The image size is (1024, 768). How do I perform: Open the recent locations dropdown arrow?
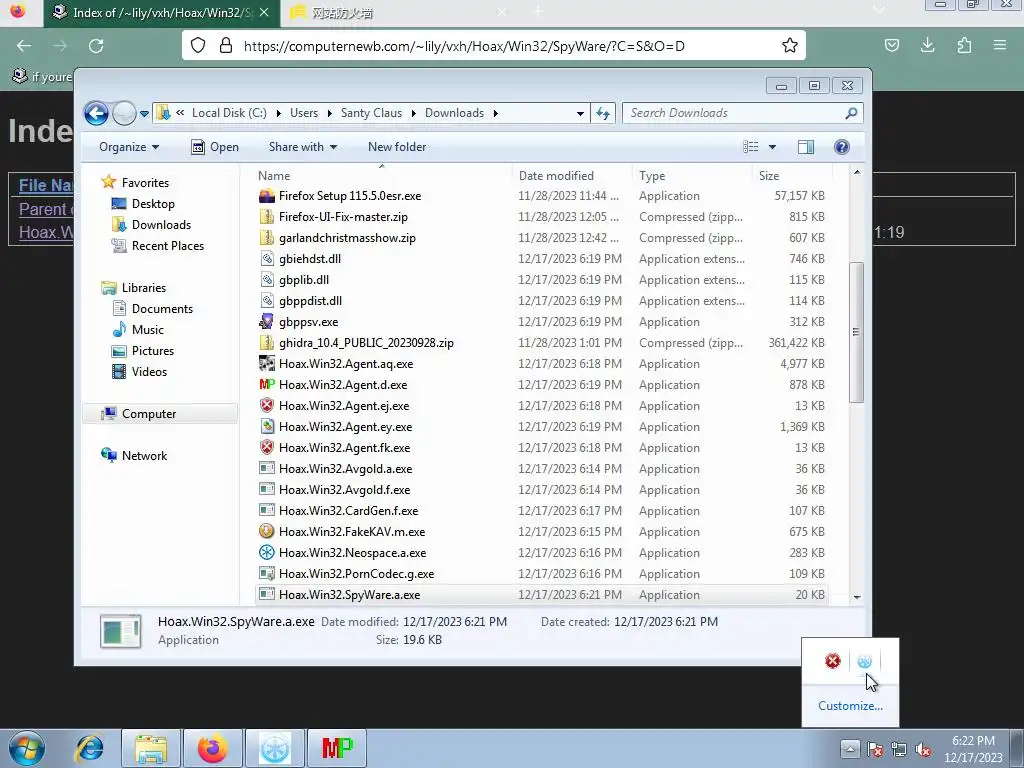point(144,114)
